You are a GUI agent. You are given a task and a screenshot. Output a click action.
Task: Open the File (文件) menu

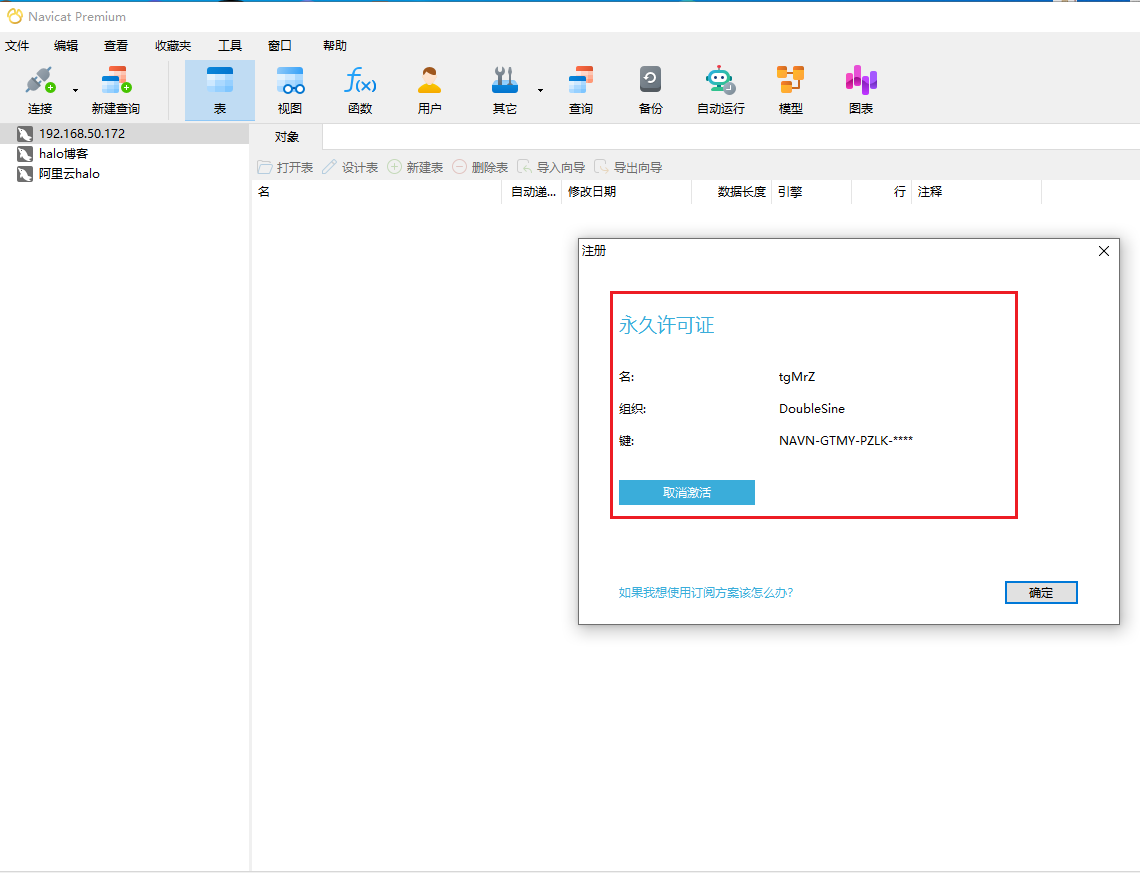tap(17, 46)
